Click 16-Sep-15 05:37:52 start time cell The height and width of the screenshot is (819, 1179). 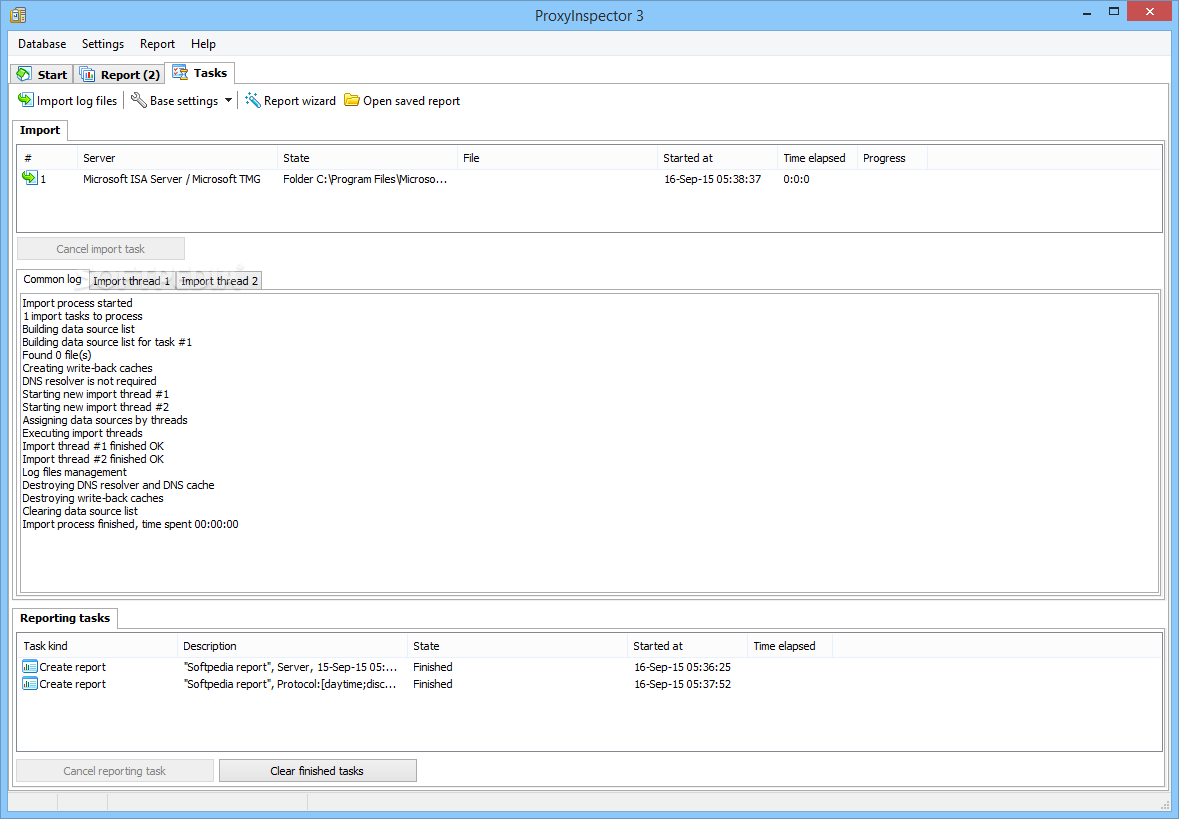coord(682,684)
